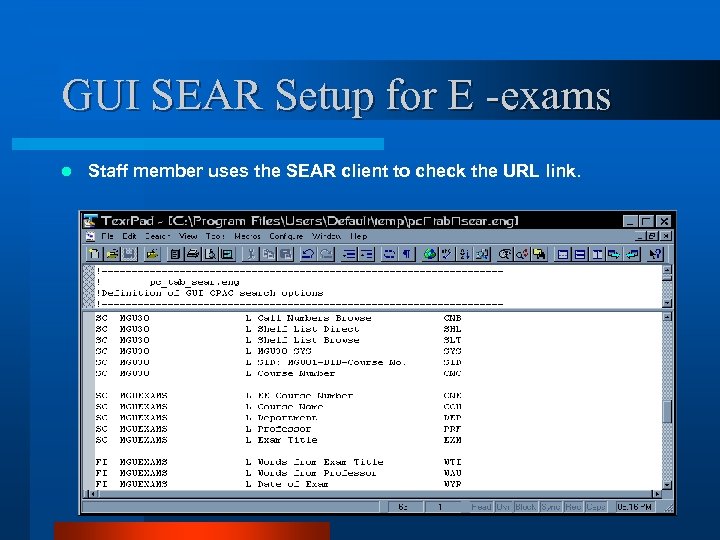Click the Caps indicator in status bar
The image size is (720, 540).
click(x=596, y=507)
